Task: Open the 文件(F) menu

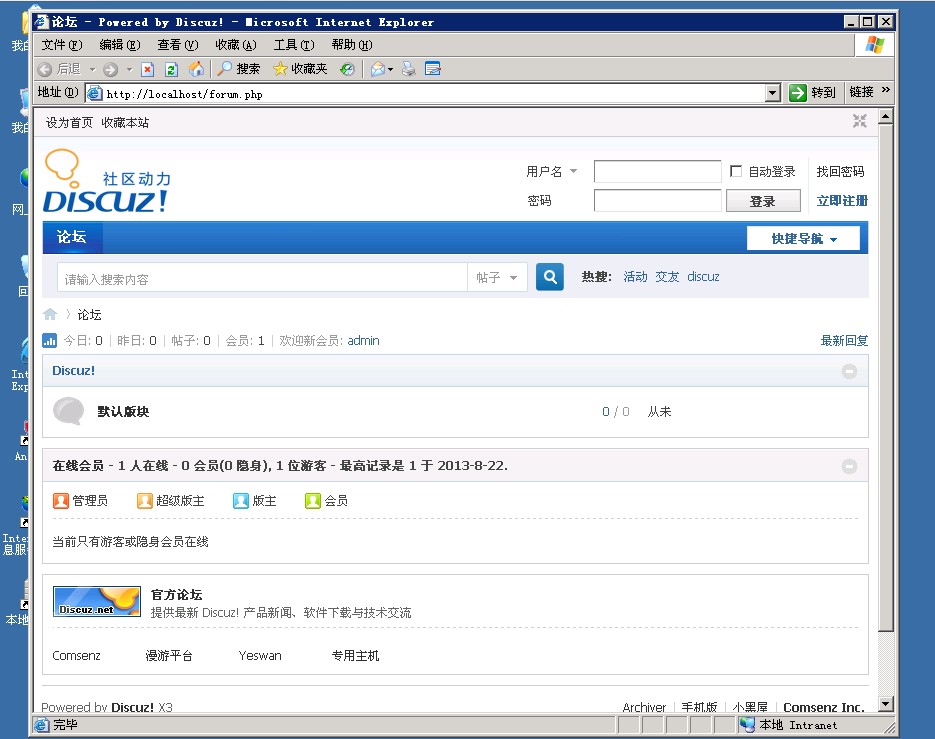Action: (x=61, y=45)
